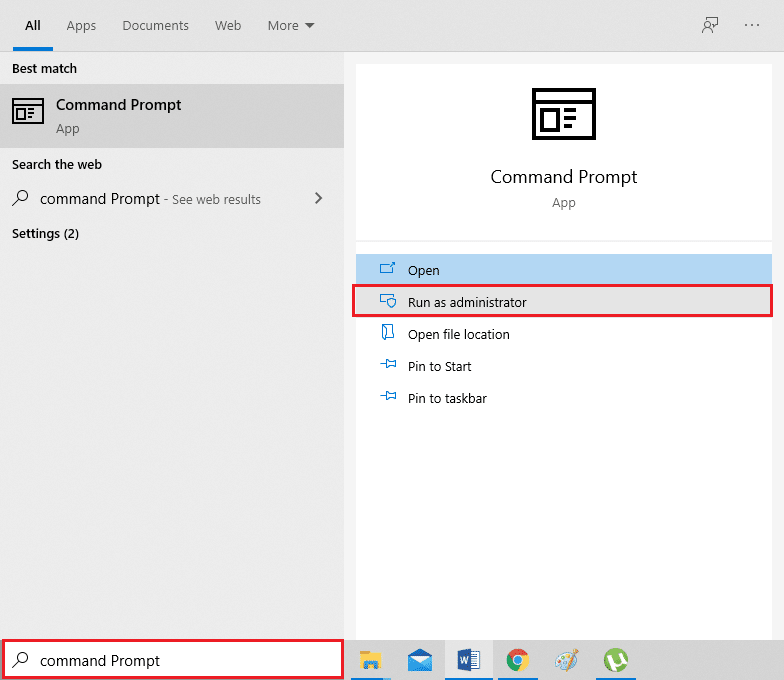Open the three-dot options menu
The height and width of the screenshot is (680, 784).
tap(752, 26)
